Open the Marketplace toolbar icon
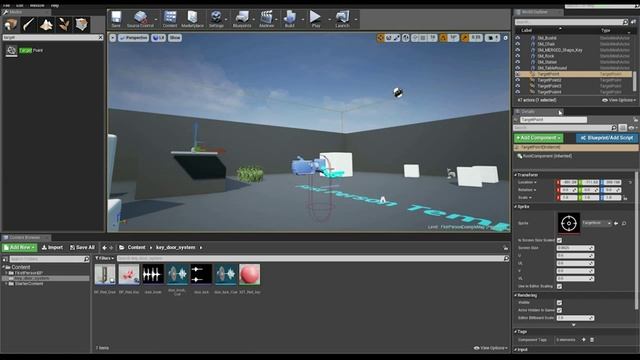Viewport: 640px width, 360px height. click(192, 19)
